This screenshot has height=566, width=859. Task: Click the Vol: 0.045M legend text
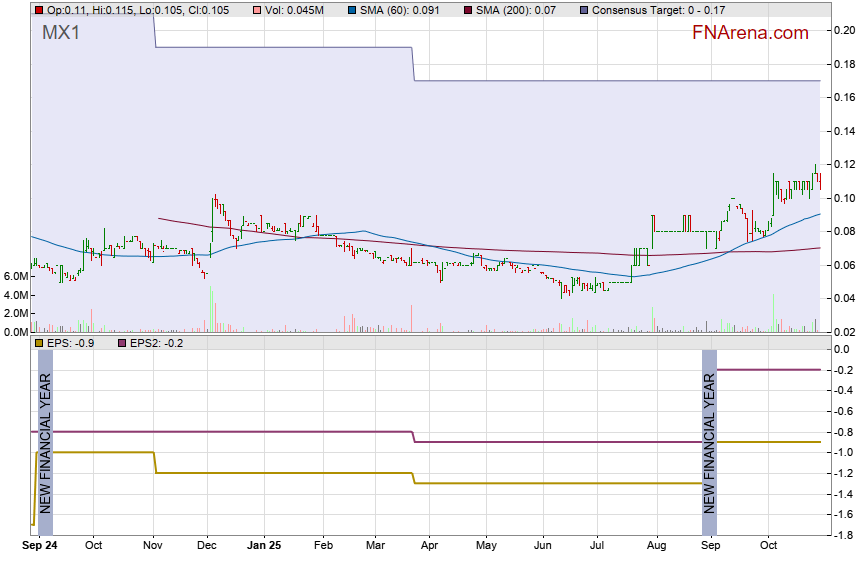click(x=295, y=9)
